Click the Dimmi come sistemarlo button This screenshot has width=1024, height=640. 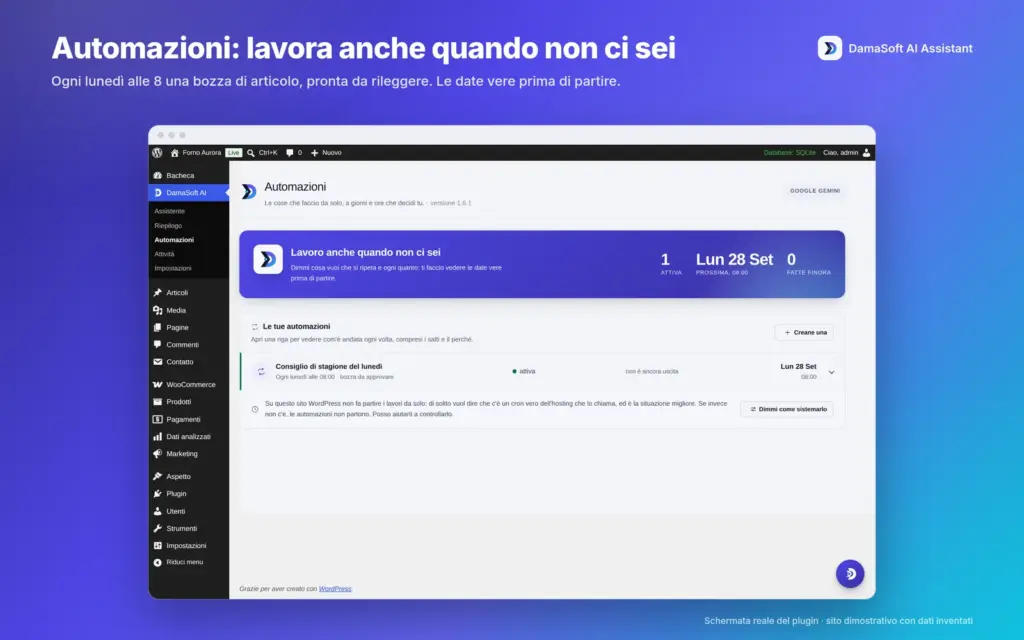click(787, 409)
